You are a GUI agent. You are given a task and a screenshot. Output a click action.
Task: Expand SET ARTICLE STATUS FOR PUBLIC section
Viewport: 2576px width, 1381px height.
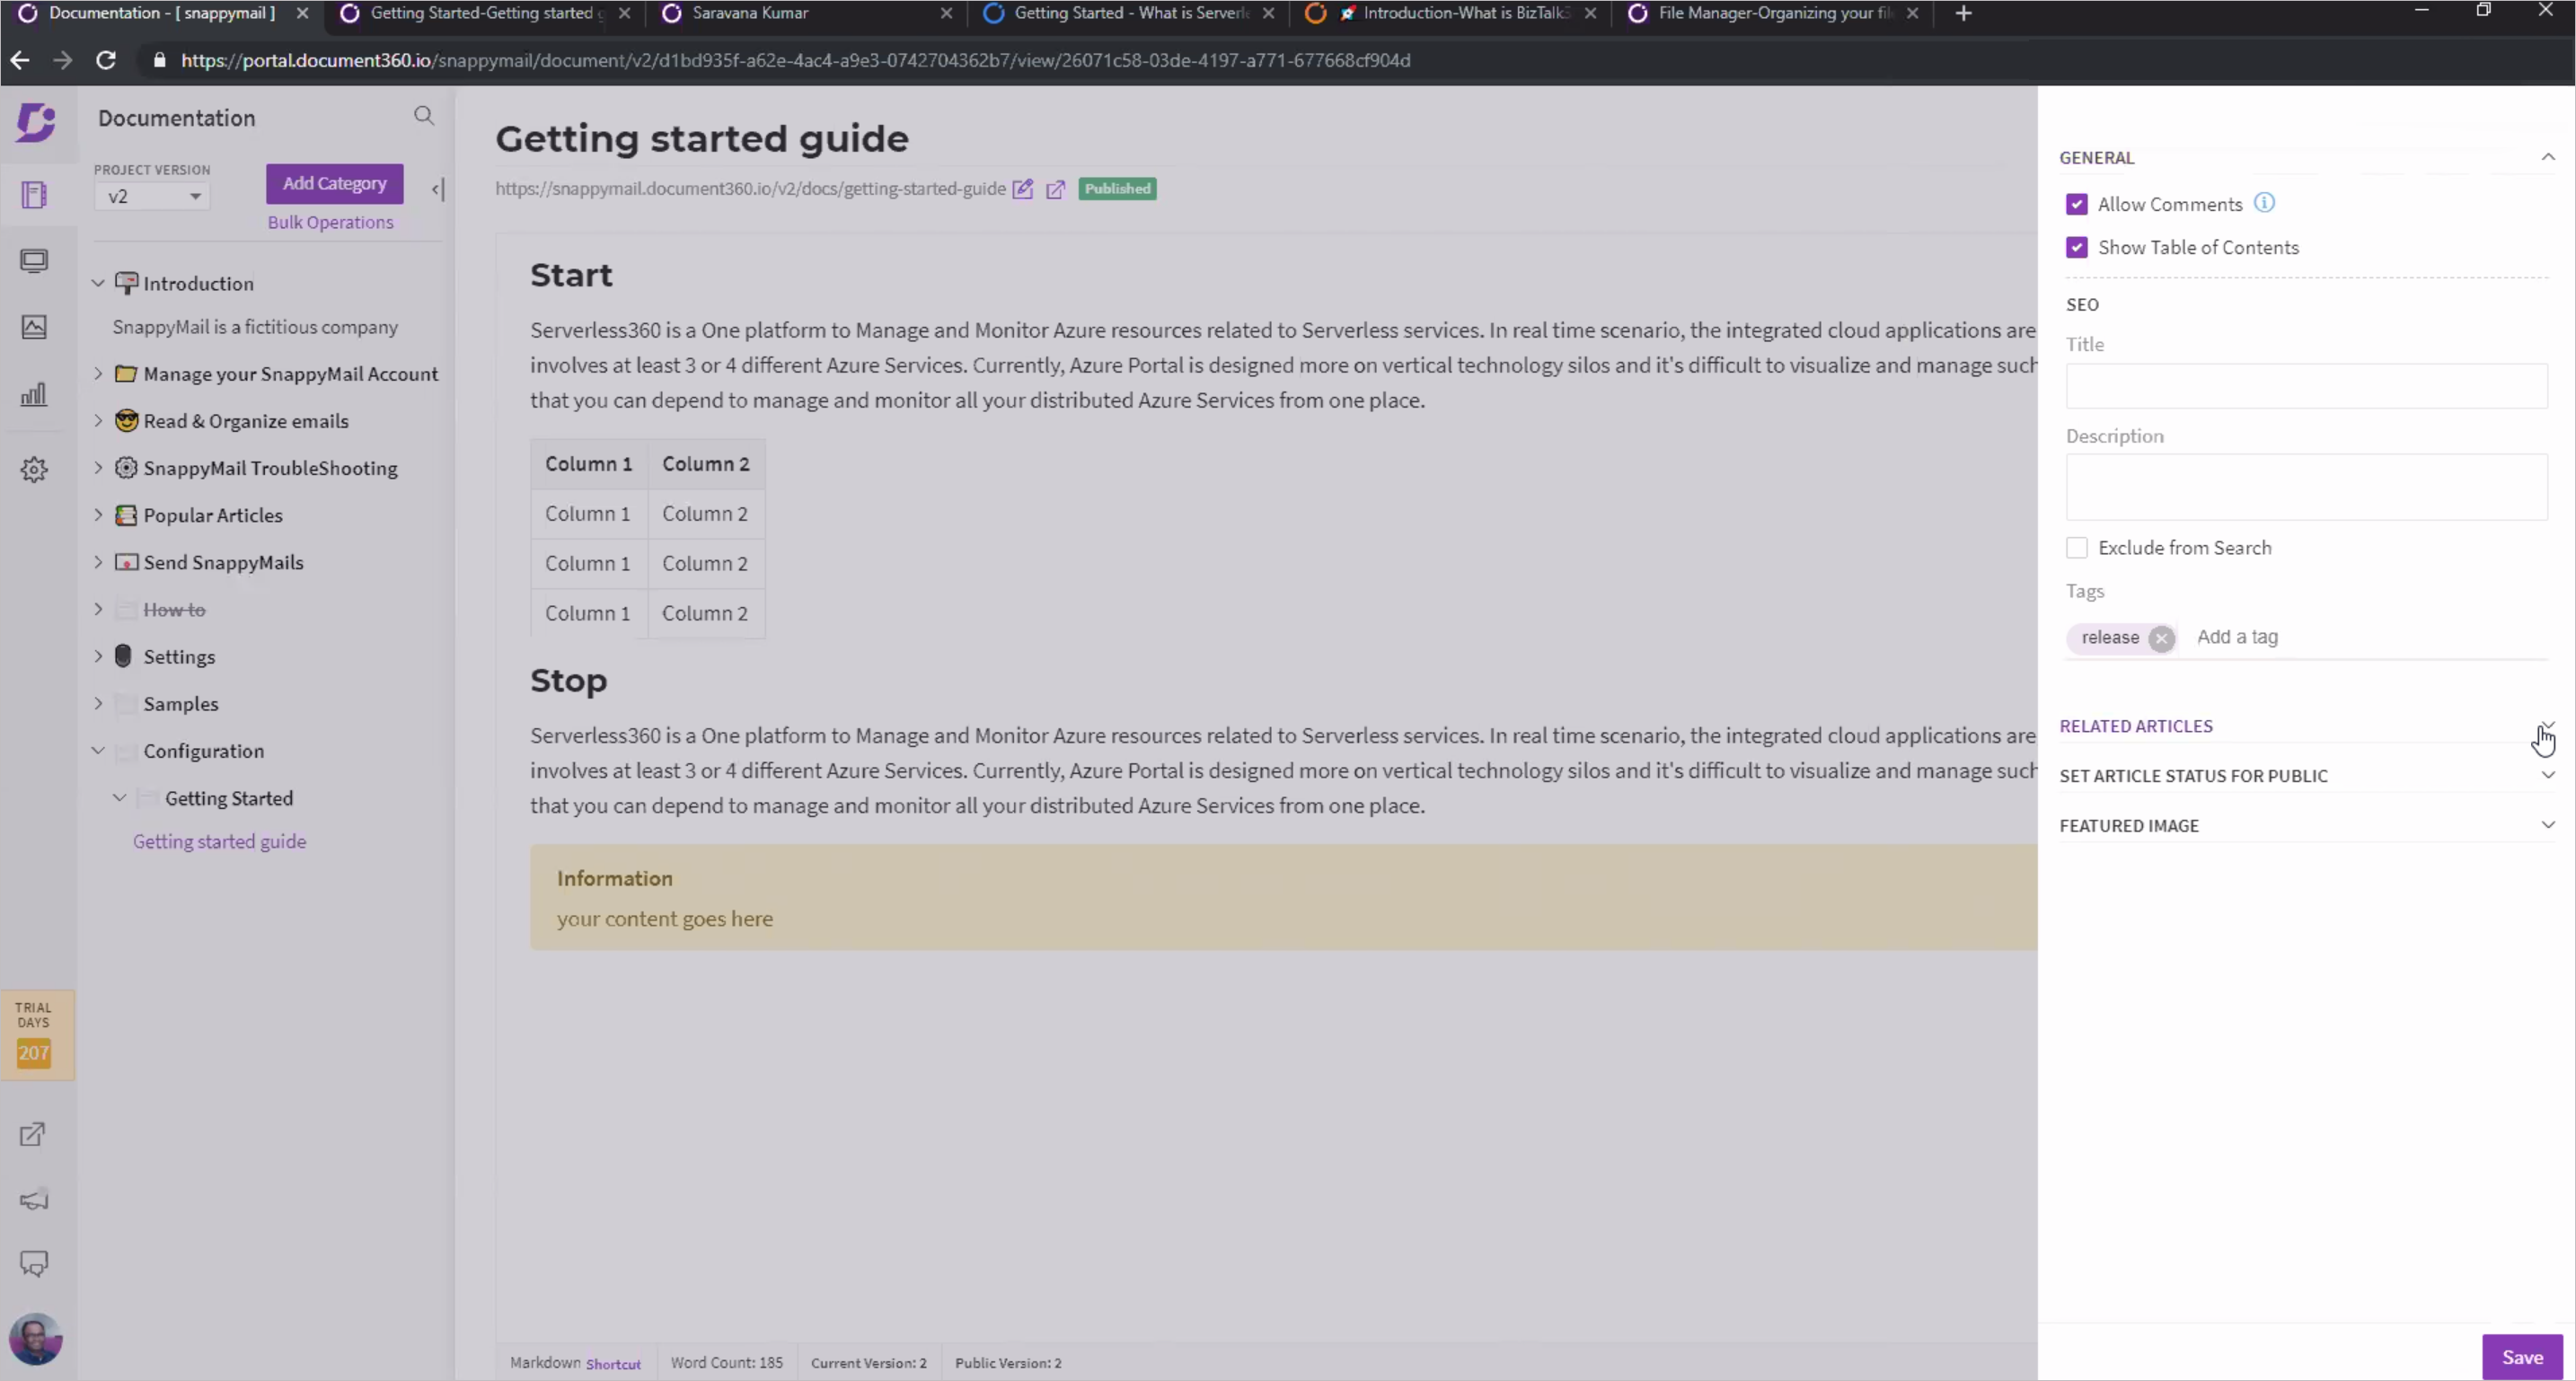click(2547, 775)
